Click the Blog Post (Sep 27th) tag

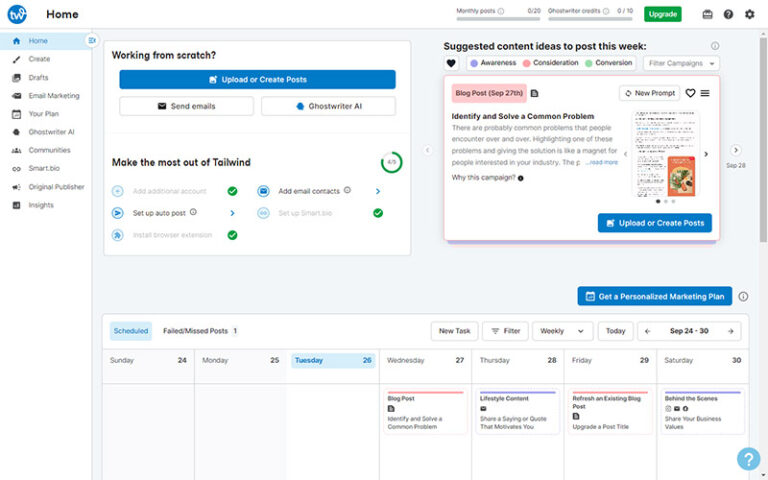point(489,93)
